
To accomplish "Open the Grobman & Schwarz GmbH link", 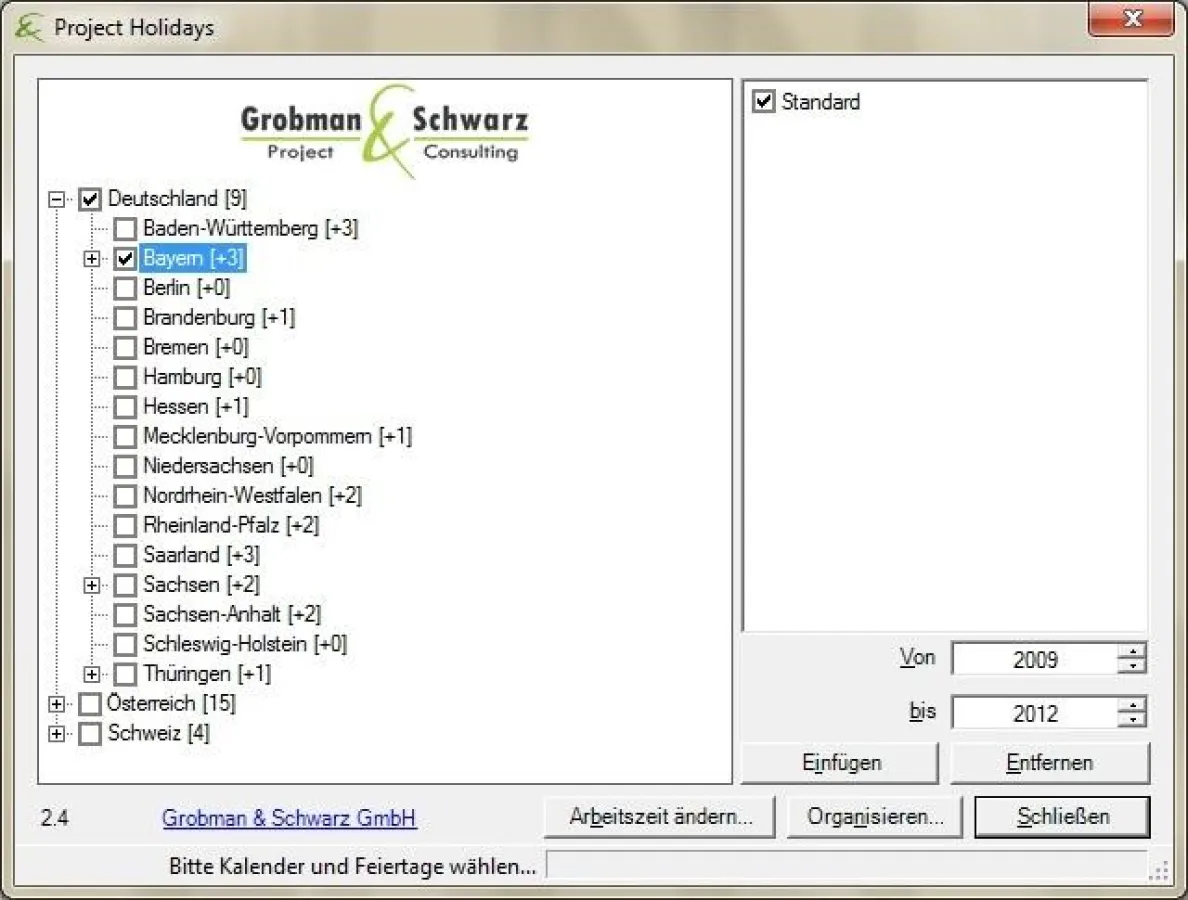I will click(289, 819).
